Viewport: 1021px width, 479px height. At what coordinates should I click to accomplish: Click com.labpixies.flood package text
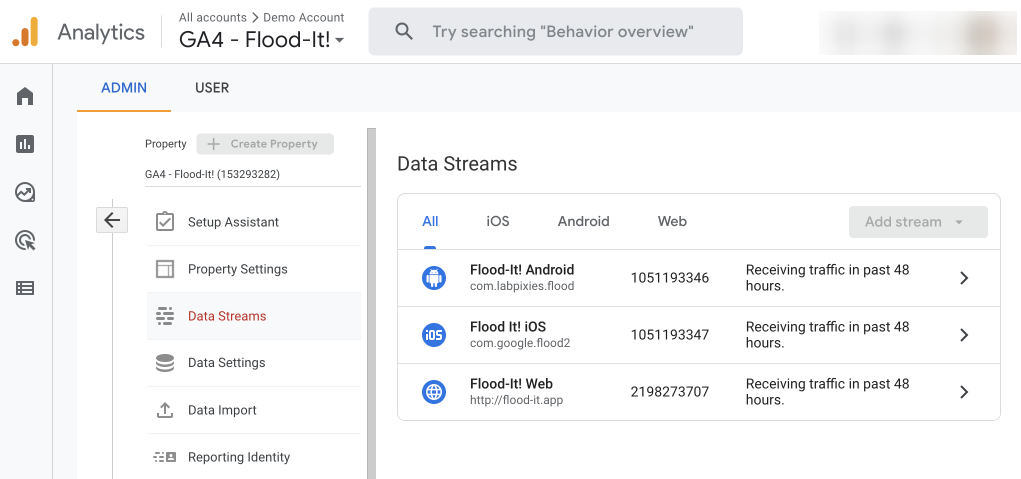click(522, 286)
